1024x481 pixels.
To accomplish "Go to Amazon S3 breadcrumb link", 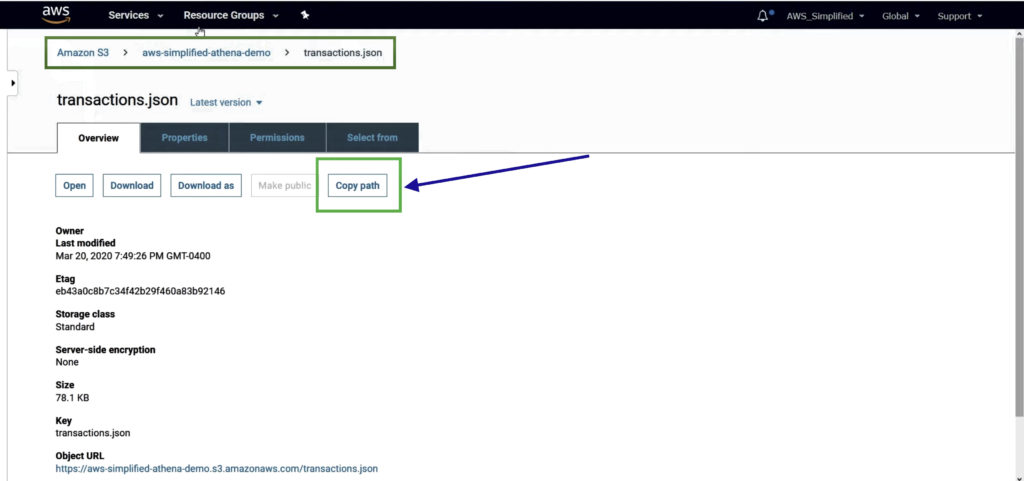I will tap(83, 52).
